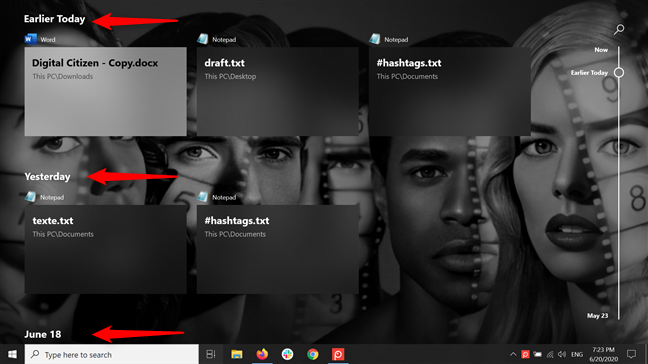Jump to Now on the timeline scrollbar

tap(601, 50)
